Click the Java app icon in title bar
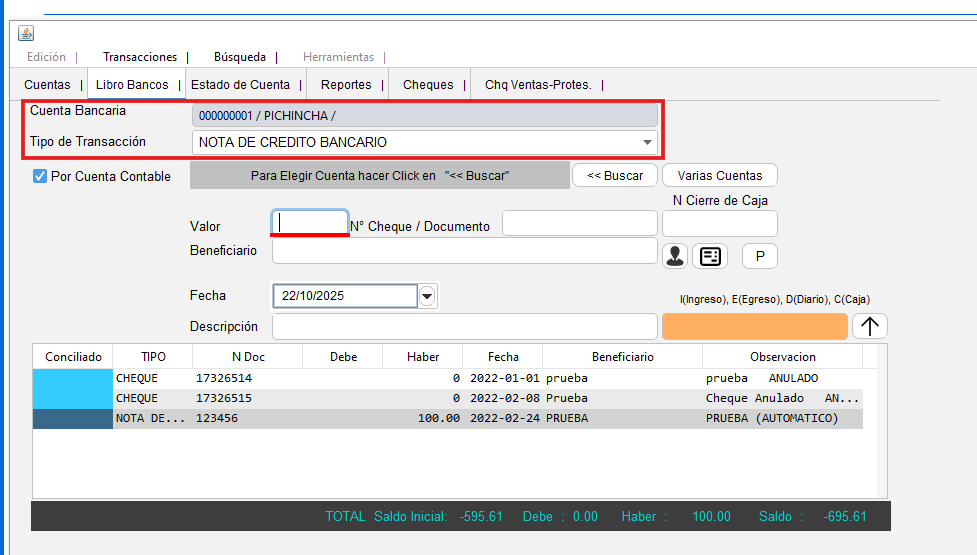 coord(26,33)
